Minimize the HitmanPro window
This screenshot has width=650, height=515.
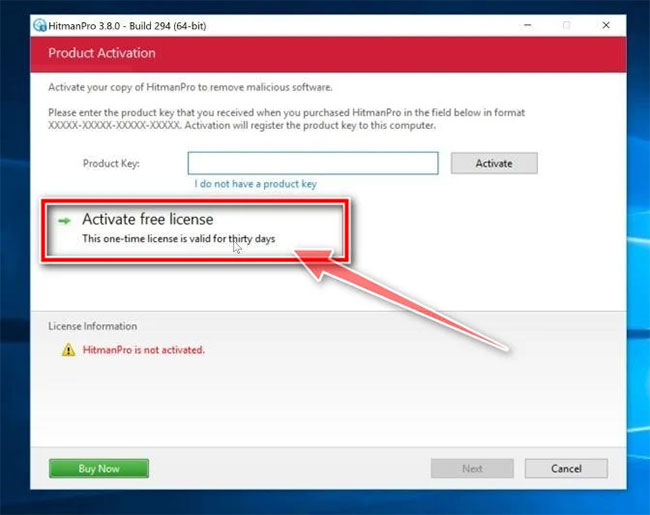coord(527,25)
